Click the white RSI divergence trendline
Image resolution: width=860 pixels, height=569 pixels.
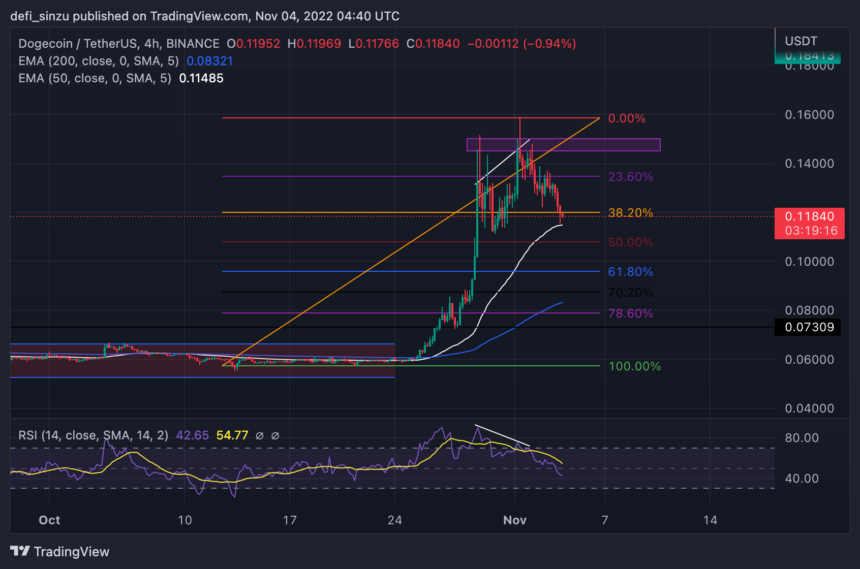(x=500, y=437)
